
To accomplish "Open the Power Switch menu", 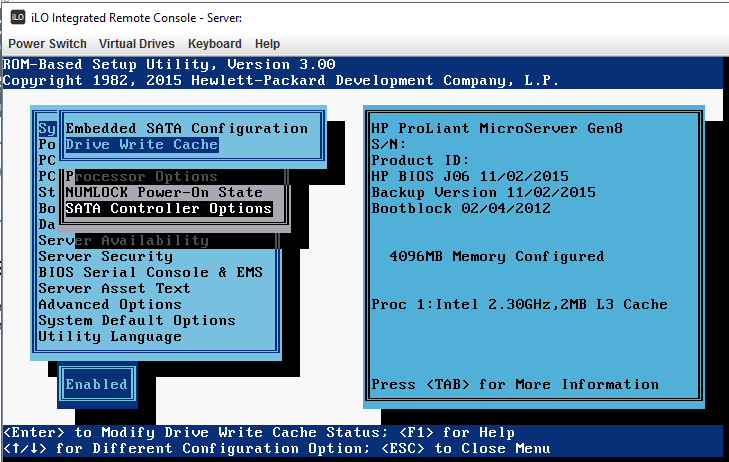I will (x=47, y=44).
